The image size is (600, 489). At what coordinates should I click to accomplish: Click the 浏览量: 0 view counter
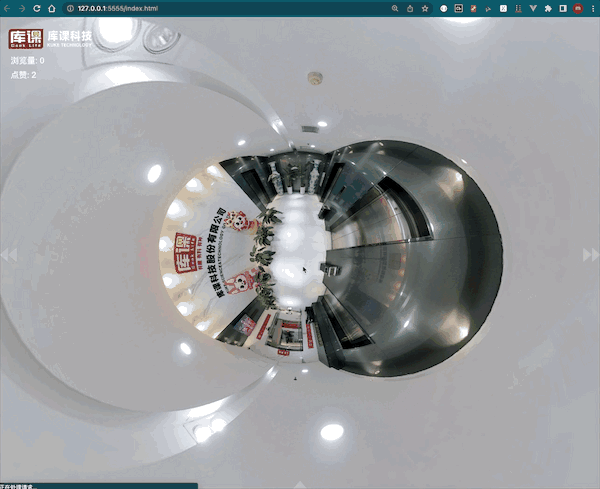tap(27, 60)
